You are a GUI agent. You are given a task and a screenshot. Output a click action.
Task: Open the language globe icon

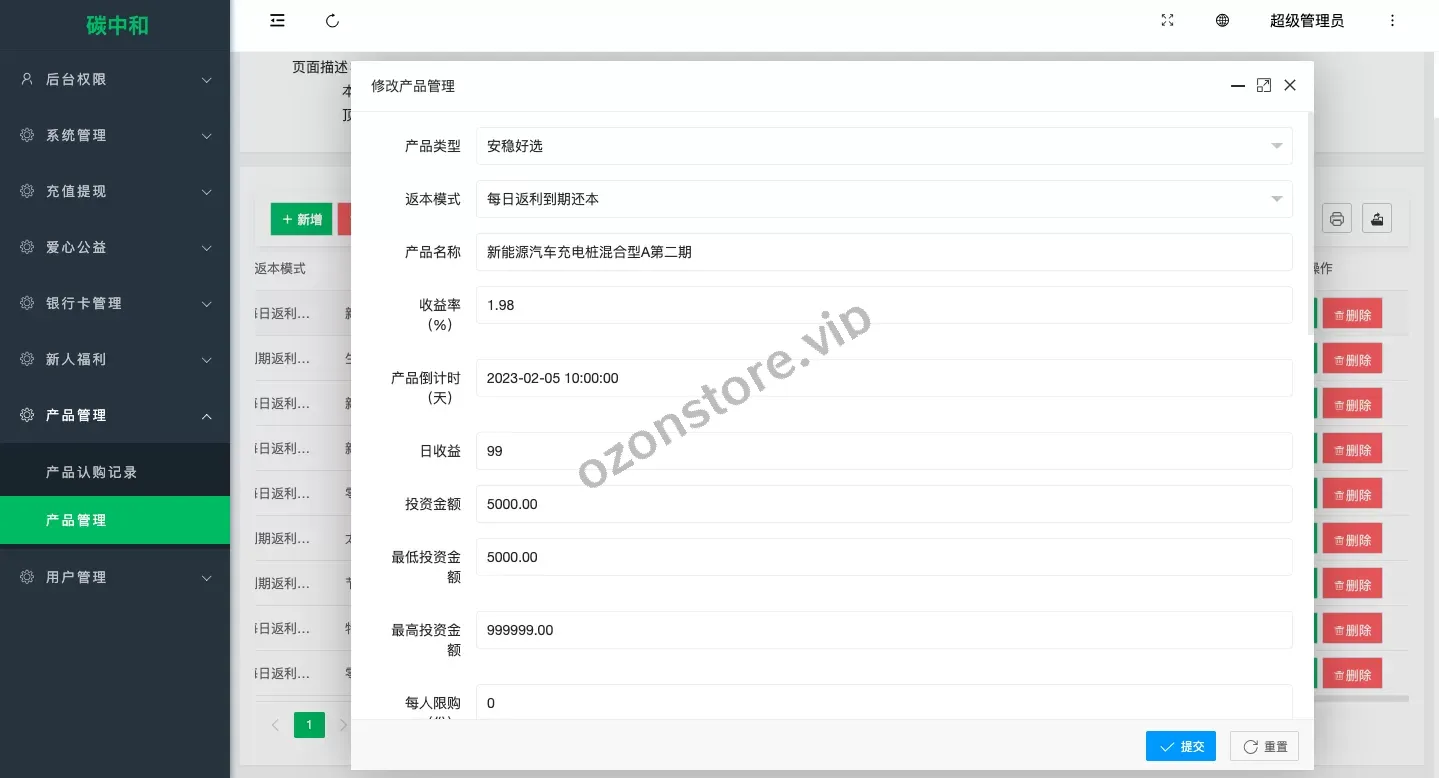point(1222,21)
